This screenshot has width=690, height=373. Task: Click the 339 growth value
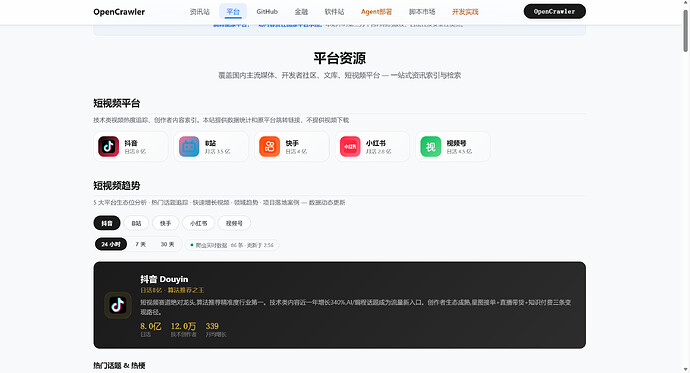pos(212,326)
